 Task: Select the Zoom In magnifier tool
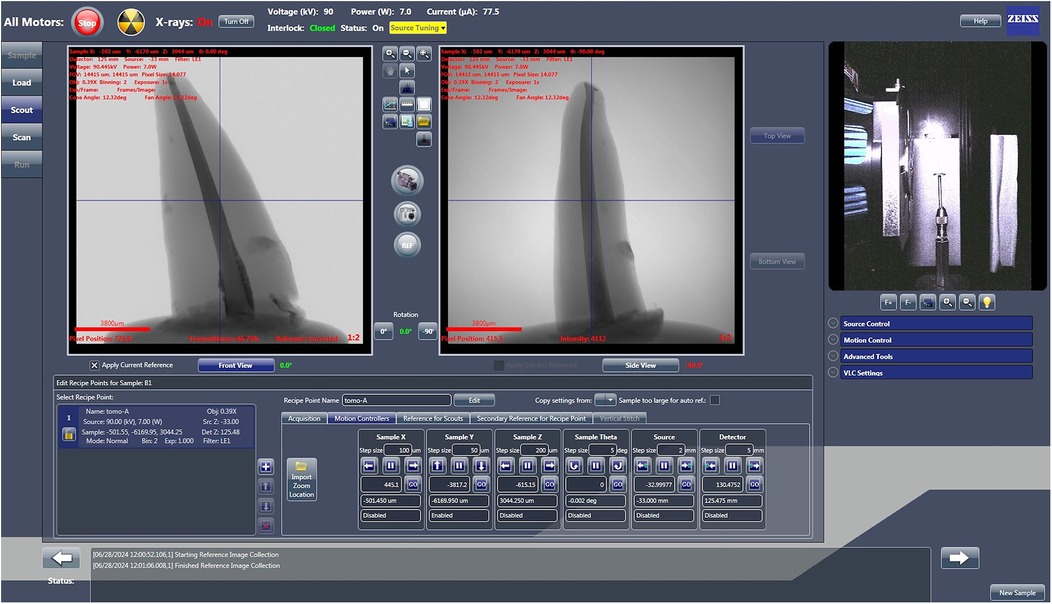[388, 52]
